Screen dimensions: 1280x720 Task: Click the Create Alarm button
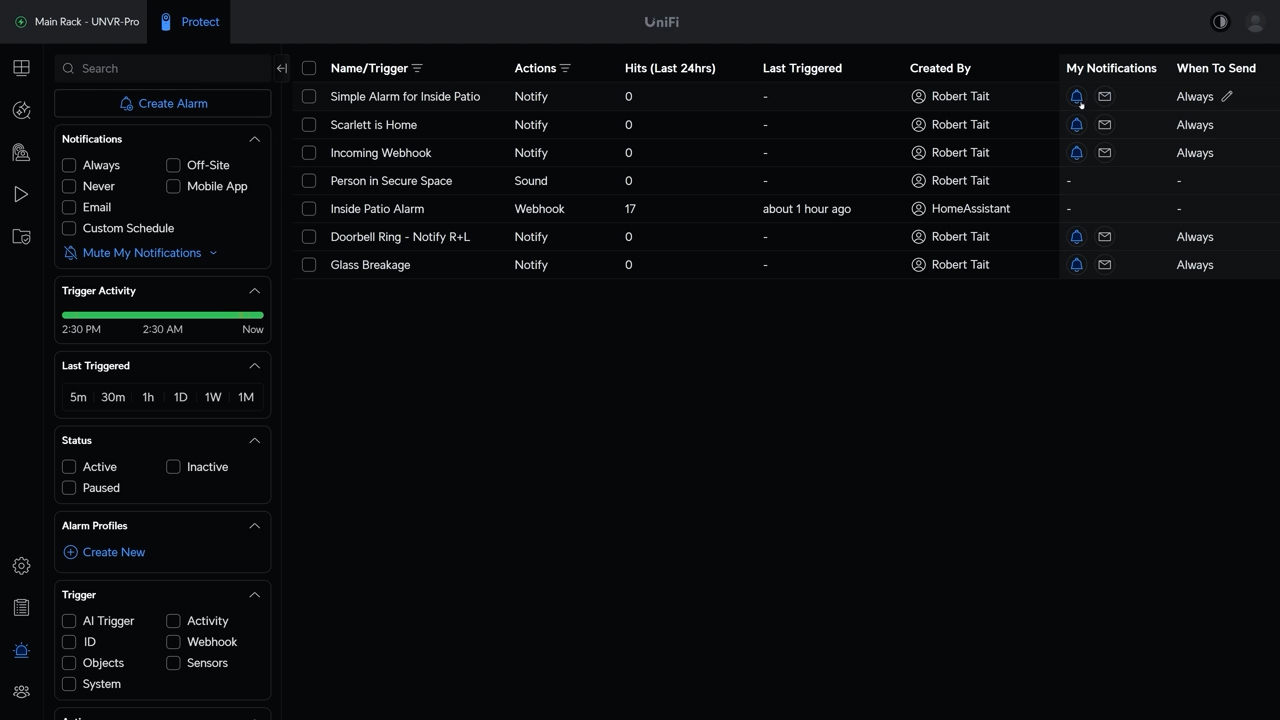click(x=162, y=104)
